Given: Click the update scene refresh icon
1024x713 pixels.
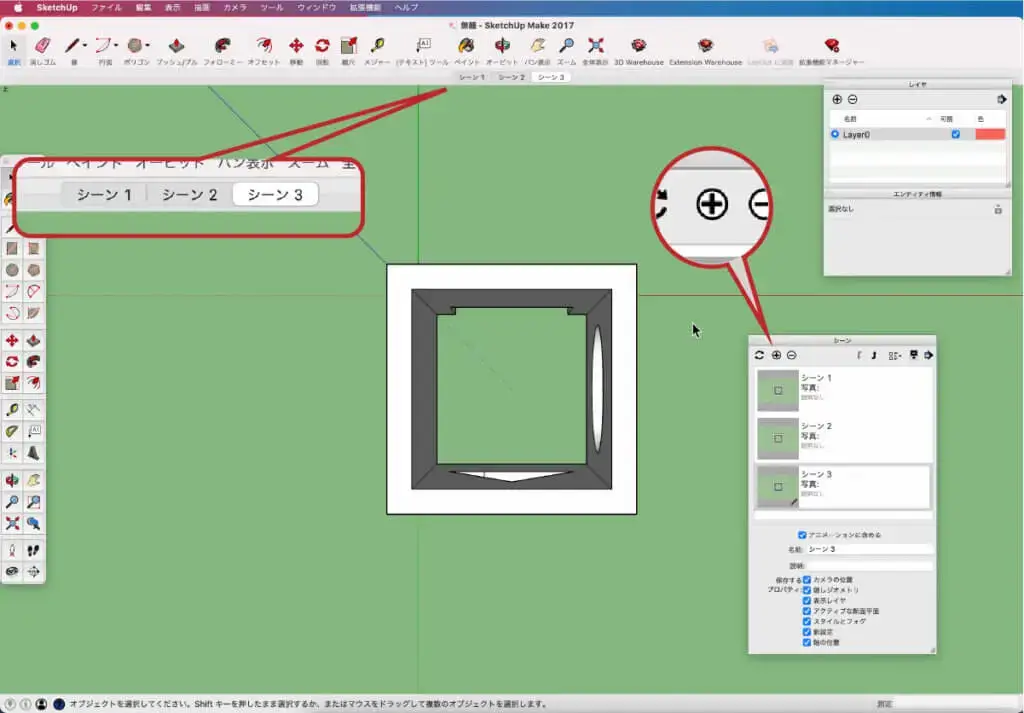Looking at the screenshot, I should click(760, 355).
